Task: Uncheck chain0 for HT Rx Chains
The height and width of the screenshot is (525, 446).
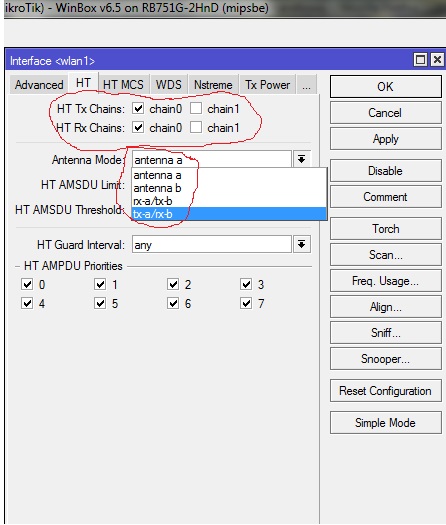Action: (138, 128)
